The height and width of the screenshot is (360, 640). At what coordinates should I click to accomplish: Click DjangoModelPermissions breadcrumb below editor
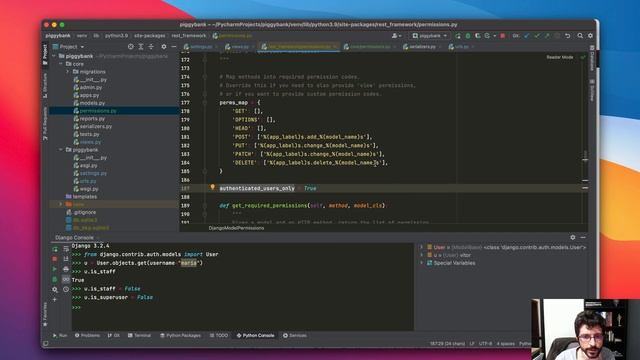pos(236,228)
